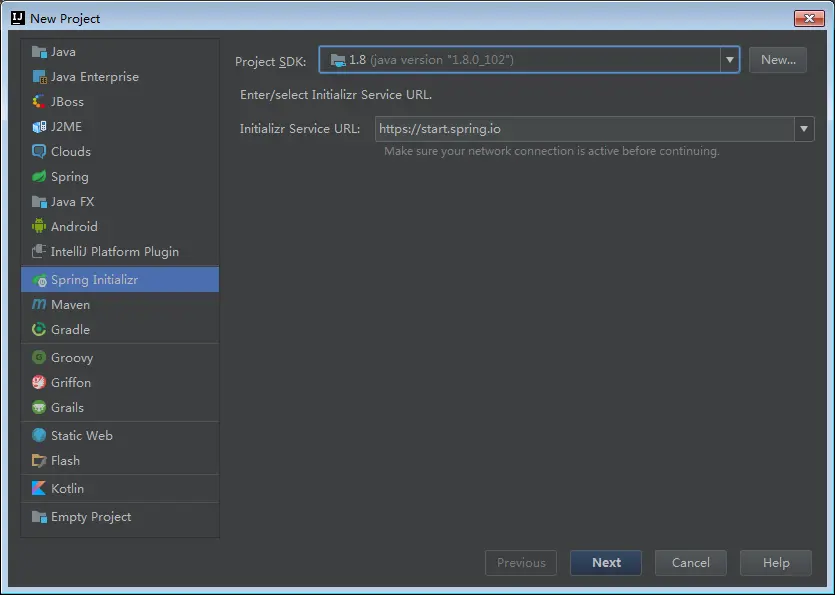Screen dimensions: 835x595
Task: Click the Android robot icon
Action: [39, 226]
